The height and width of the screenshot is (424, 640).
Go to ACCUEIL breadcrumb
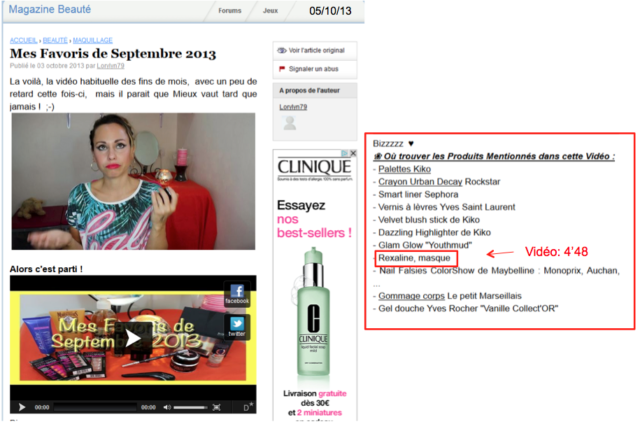(x=23, y=40)
